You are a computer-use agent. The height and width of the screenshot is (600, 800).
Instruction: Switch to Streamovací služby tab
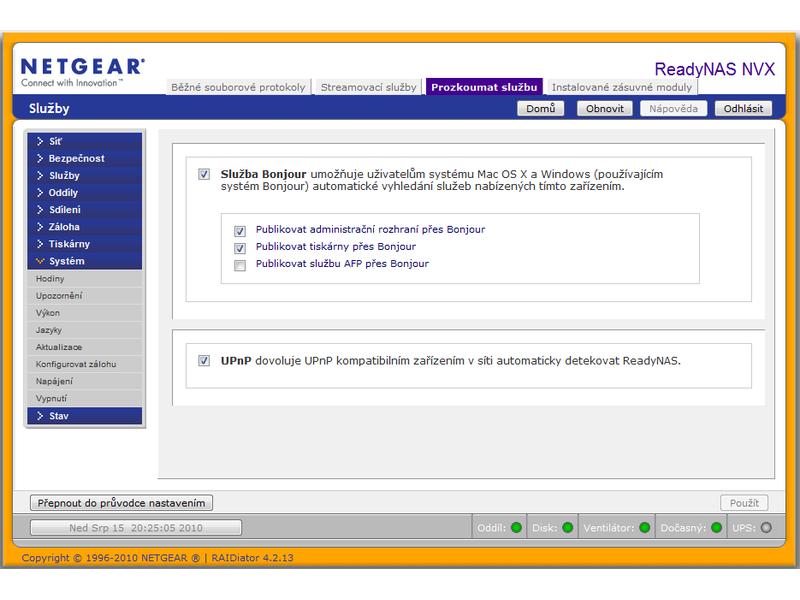pyautogui.click(x=368, y=87)
